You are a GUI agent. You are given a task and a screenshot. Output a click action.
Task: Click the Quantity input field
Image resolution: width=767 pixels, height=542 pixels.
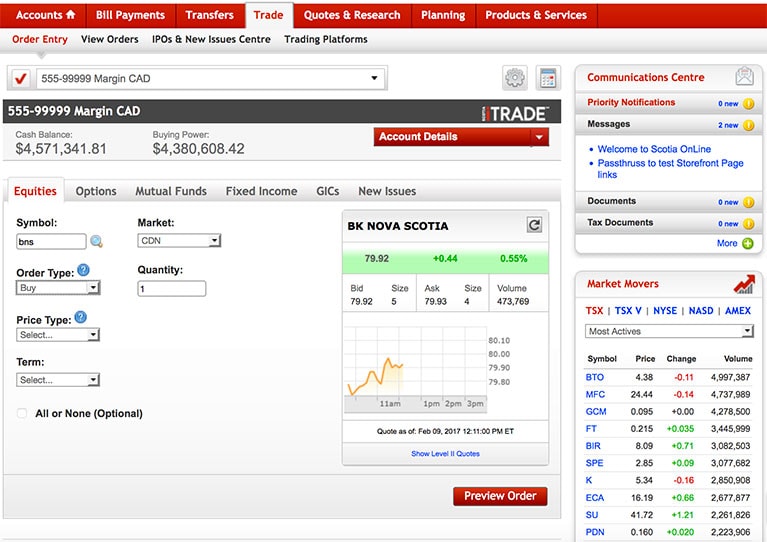[171, 289]
